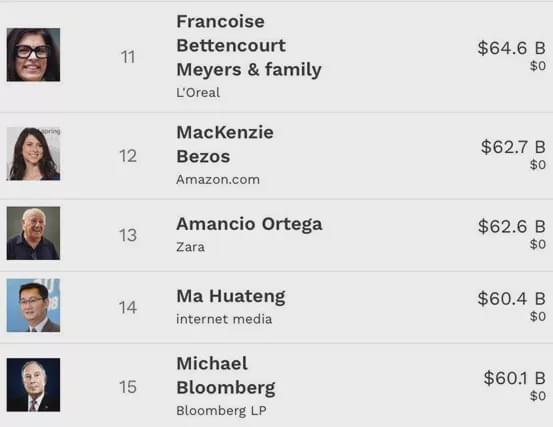Click MacKenzie Bezos portrait thumbnail

[x=33, y=154]
